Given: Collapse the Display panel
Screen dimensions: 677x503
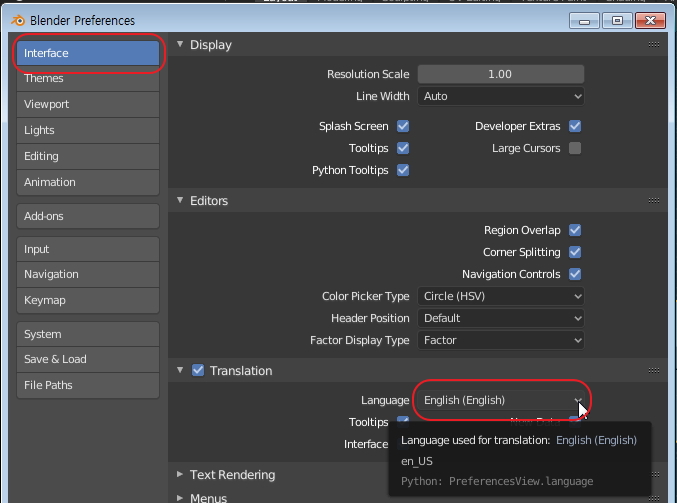Looking at the screenshot, I should 180,44.
